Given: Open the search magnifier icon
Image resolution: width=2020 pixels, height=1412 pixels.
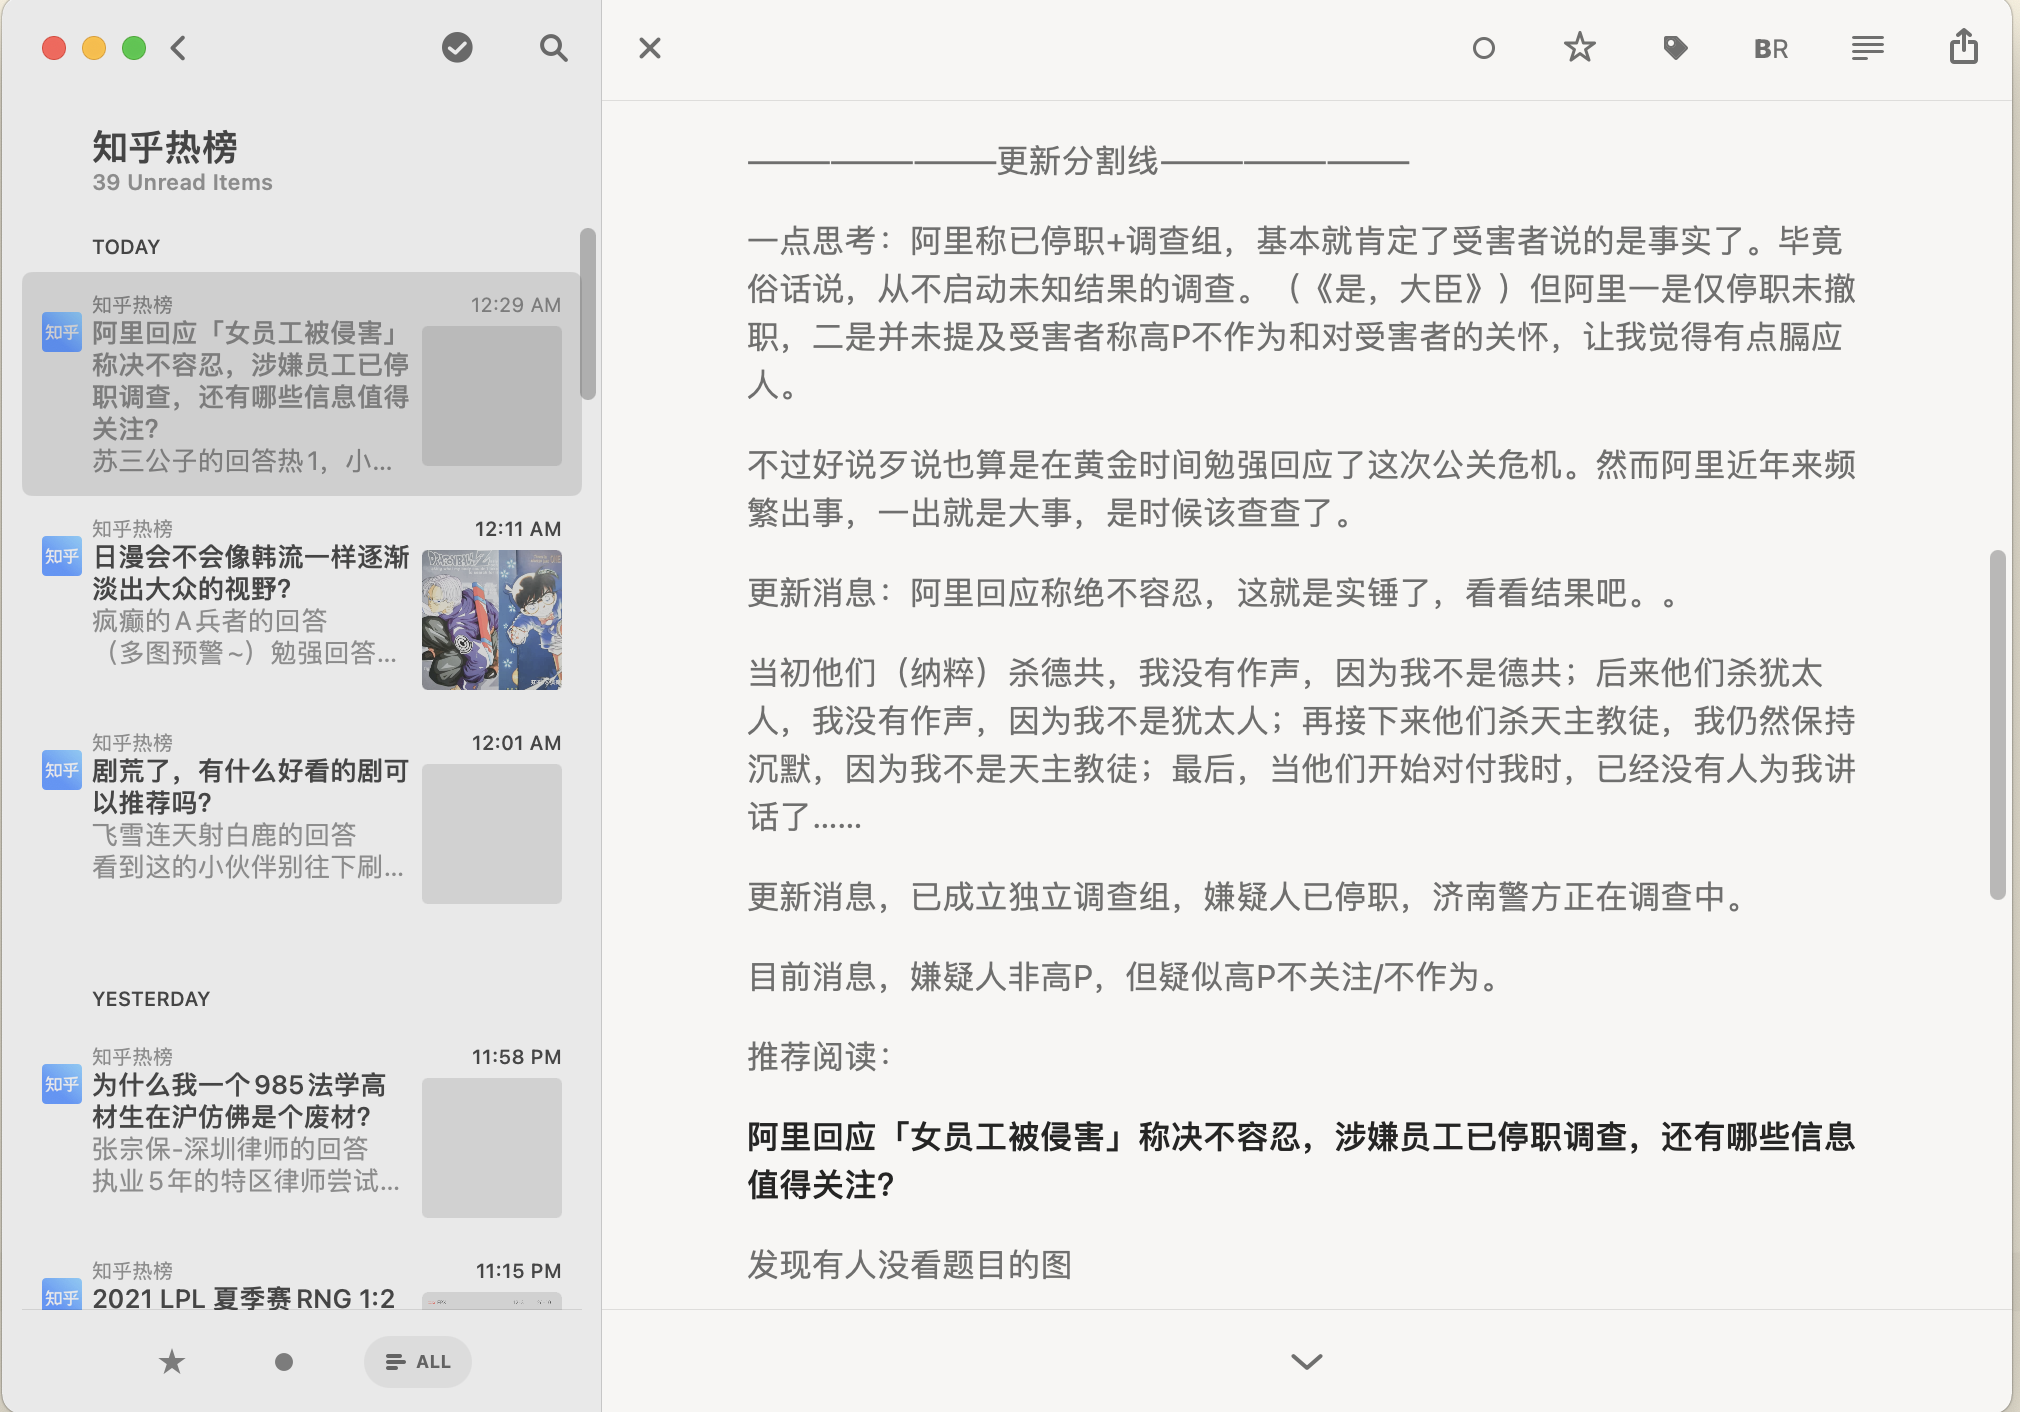Looking at the screenshot, I should pos(553,48).
